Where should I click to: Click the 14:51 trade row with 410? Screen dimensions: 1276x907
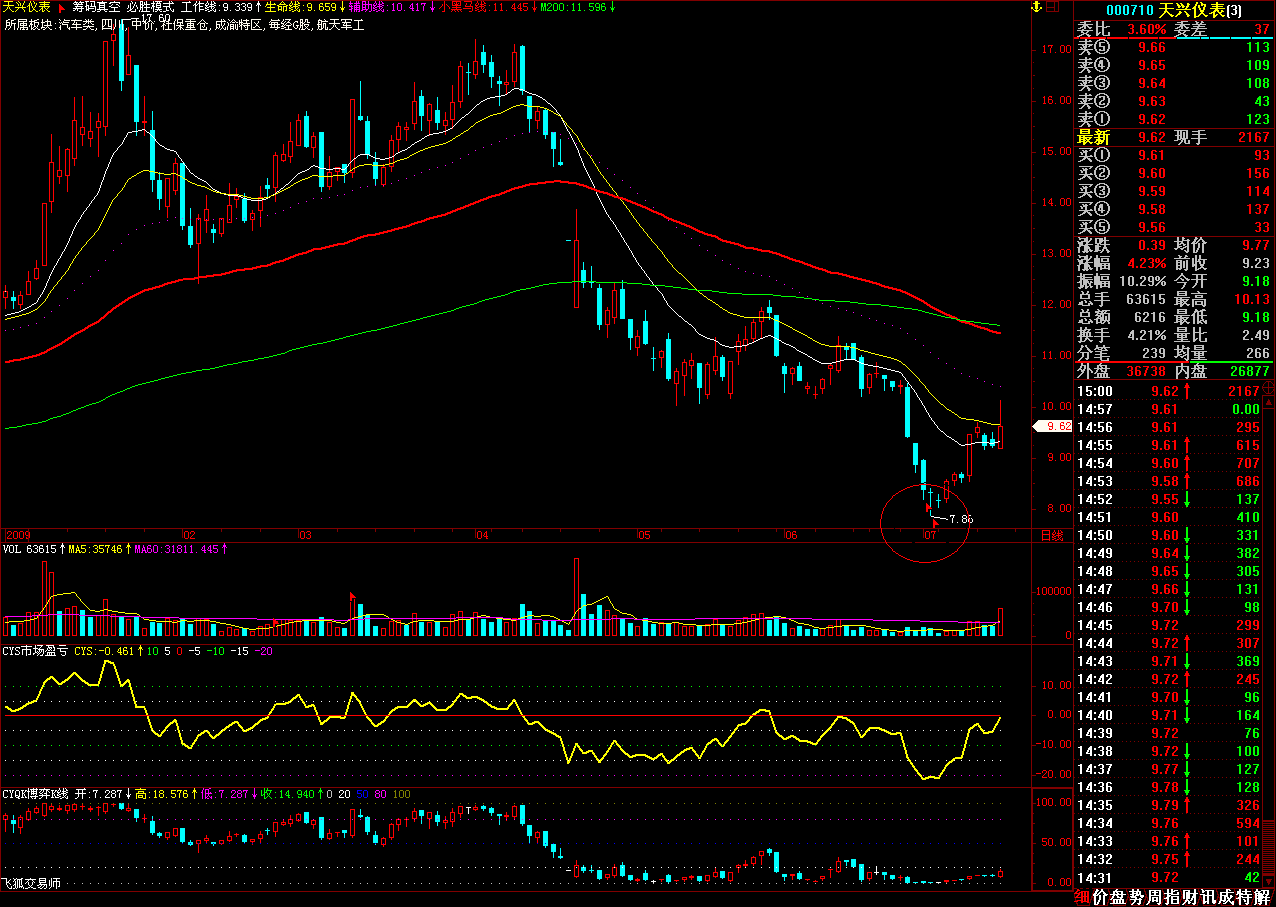click(x=1170, y=517)
